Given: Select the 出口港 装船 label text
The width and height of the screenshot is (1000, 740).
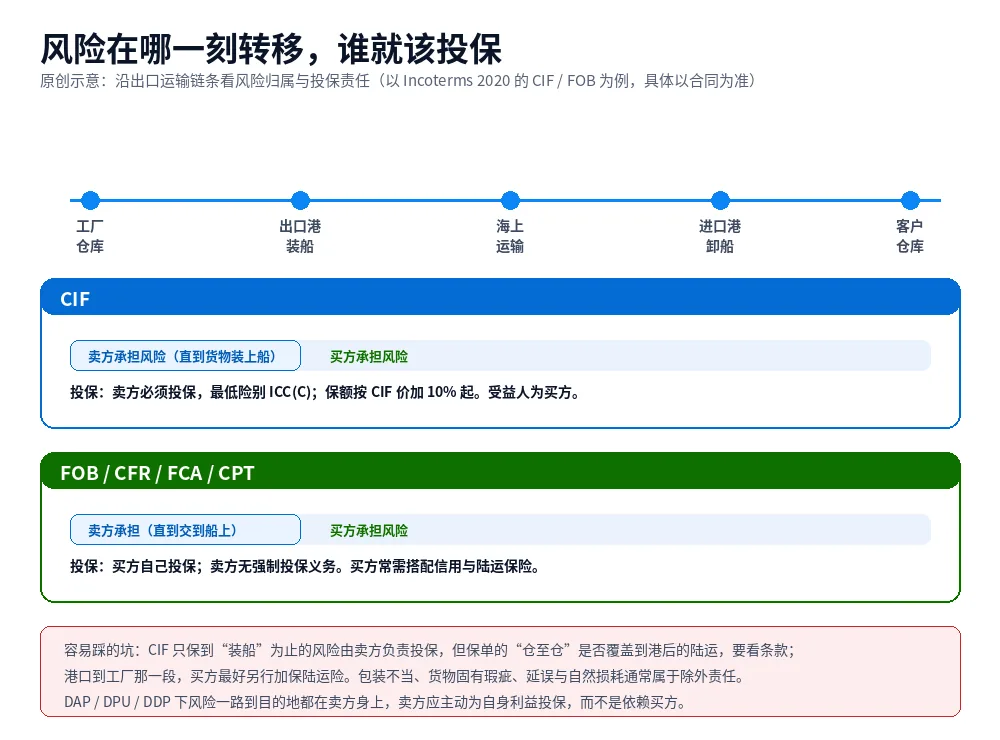Looking at the screenshot, I should tap(300, 236).
